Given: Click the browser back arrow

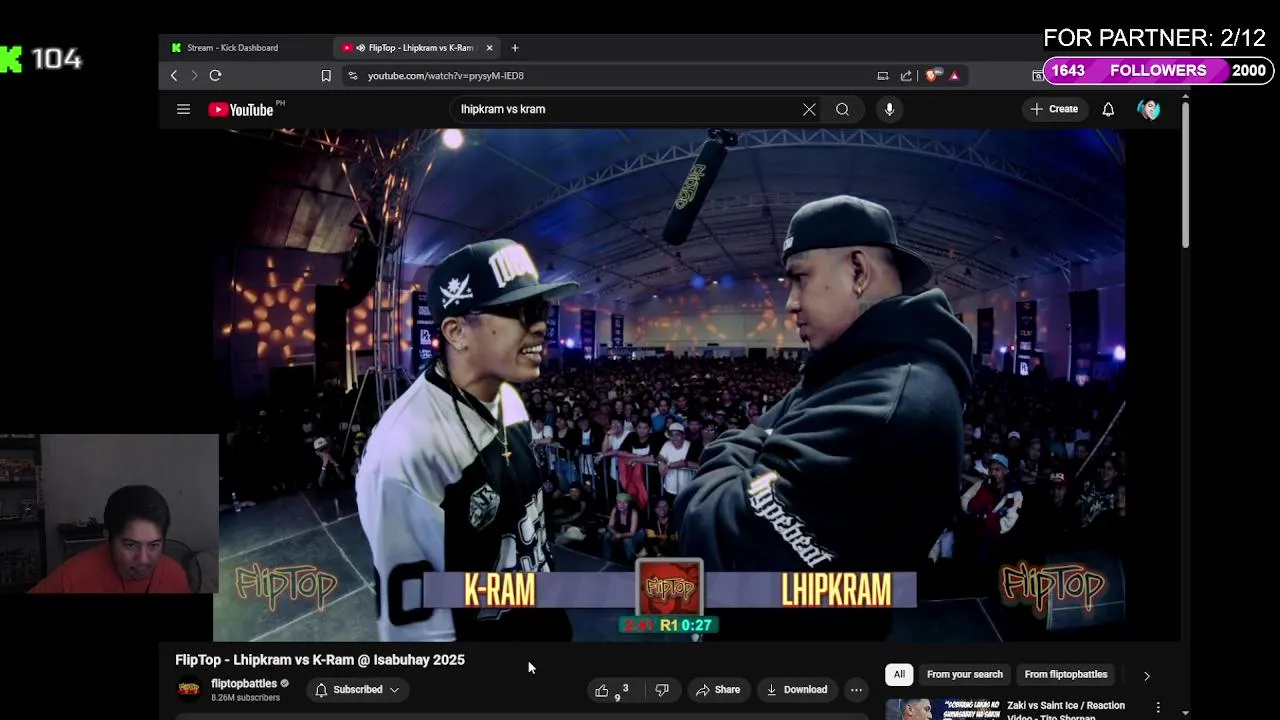Looking at the screenshot, I should [x=174, y=75].
